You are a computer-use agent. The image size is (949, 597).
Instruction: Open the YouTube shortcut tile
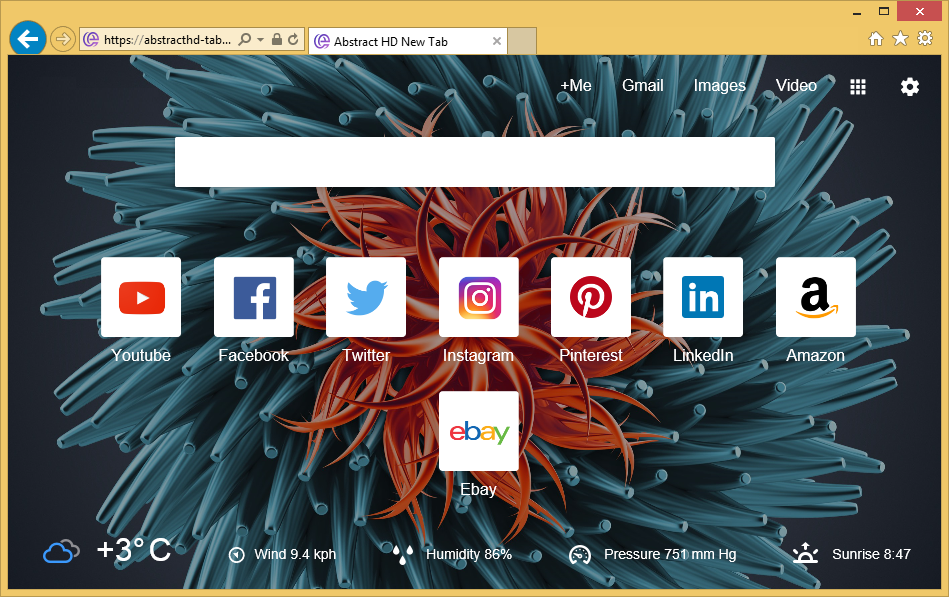(x=141, y=297)
